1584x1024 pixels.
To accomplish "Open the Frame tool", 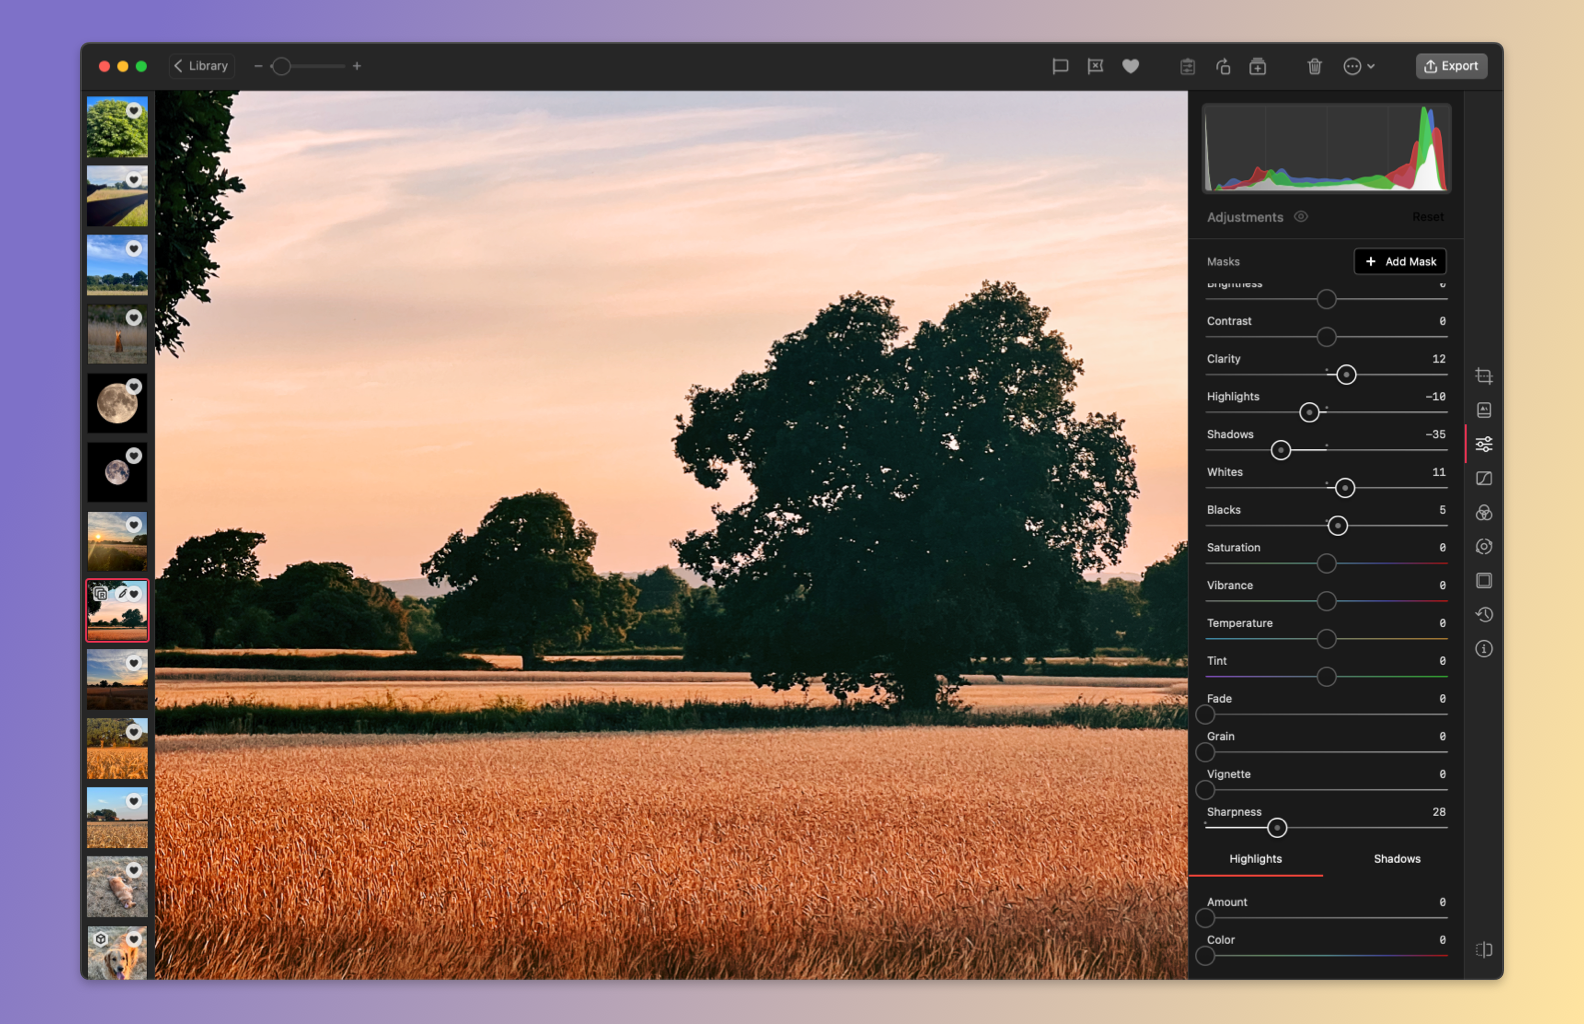I will pyautogui.click(x=1484, y=580).
